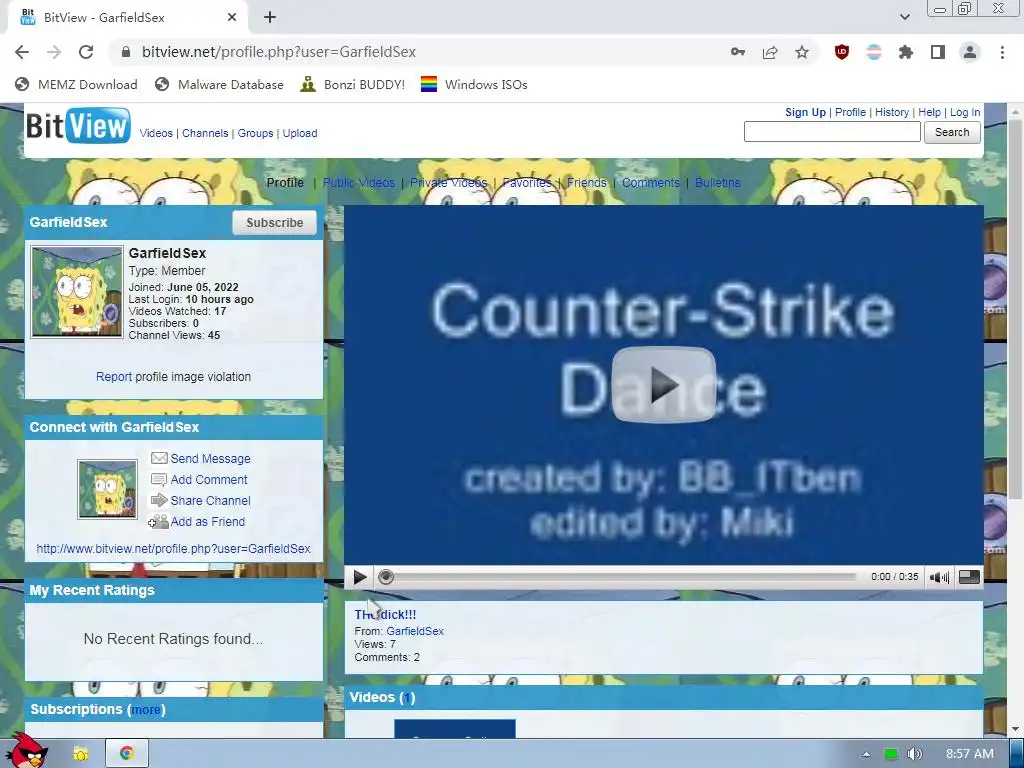Open the Extensions puzzle icon

point(906,52)
